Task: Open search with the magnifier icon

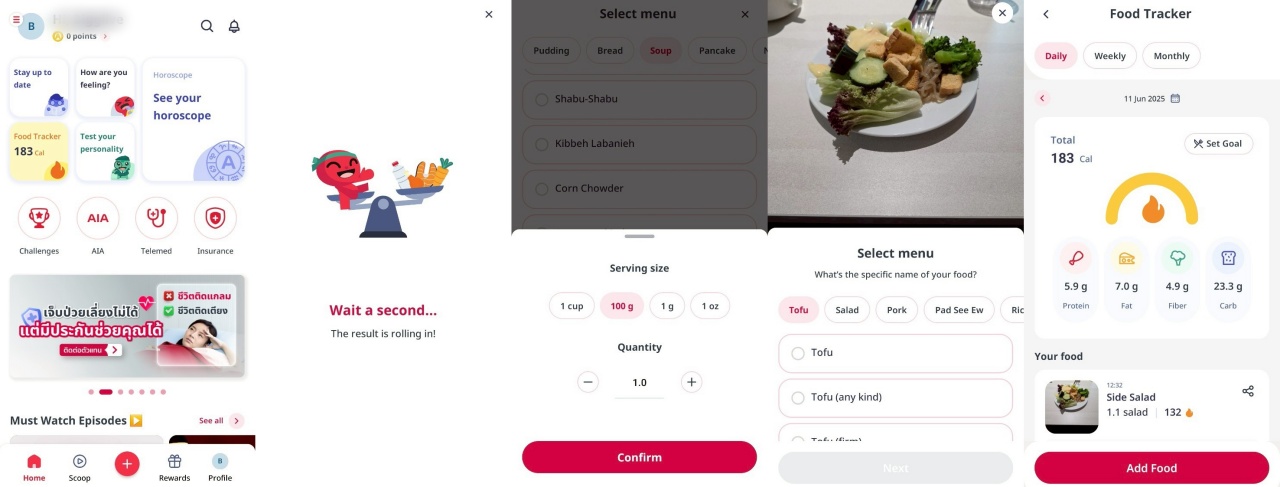Action: point(207,26)
